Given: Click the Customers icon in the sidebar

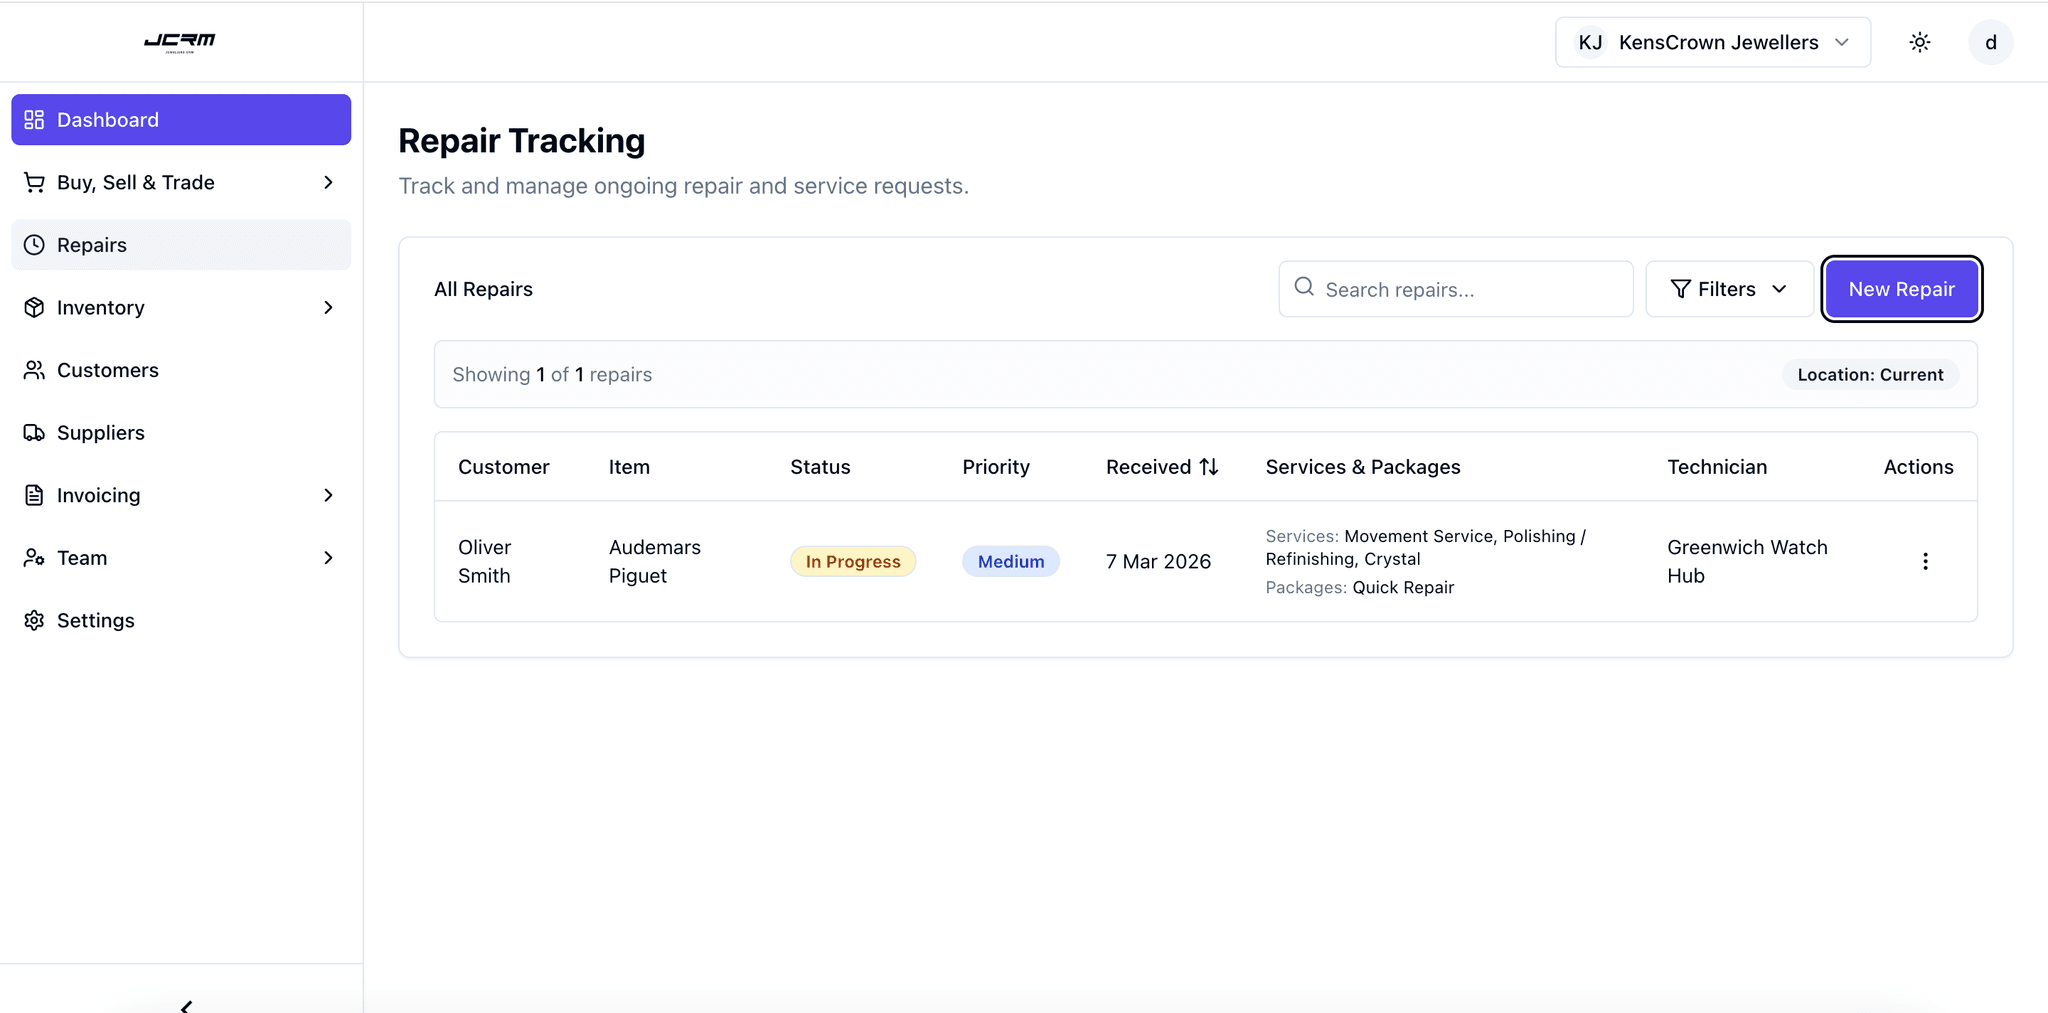Looking at the screenshot, I should tap(34, 370).
